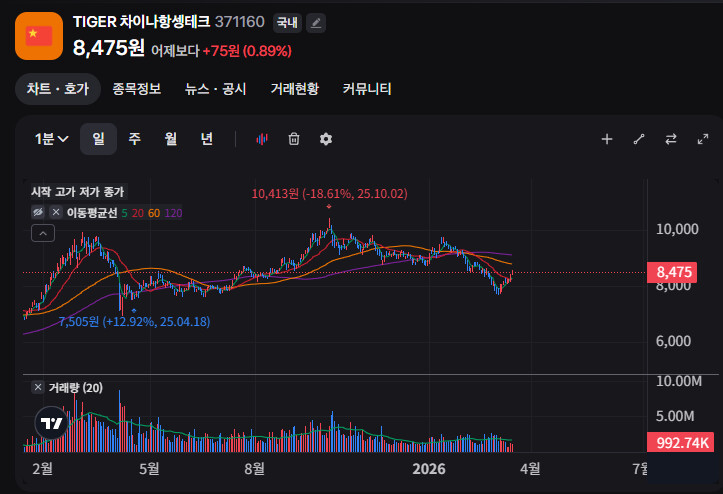The image size is (723, 494).
Task: Remove the 거래량 (20) indicator with X
Action: coord(38,387)
